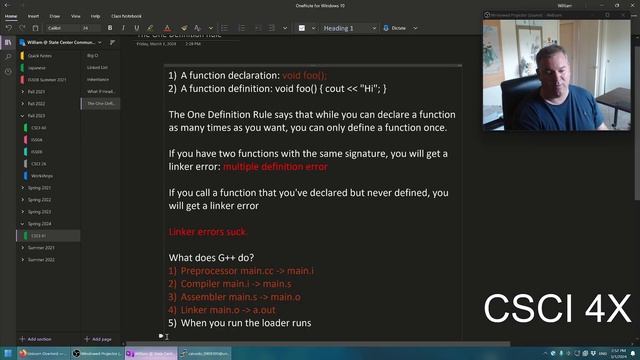Click the Add page button
The width and height of the screenshot is (640, 360).
tap(98, 339)
